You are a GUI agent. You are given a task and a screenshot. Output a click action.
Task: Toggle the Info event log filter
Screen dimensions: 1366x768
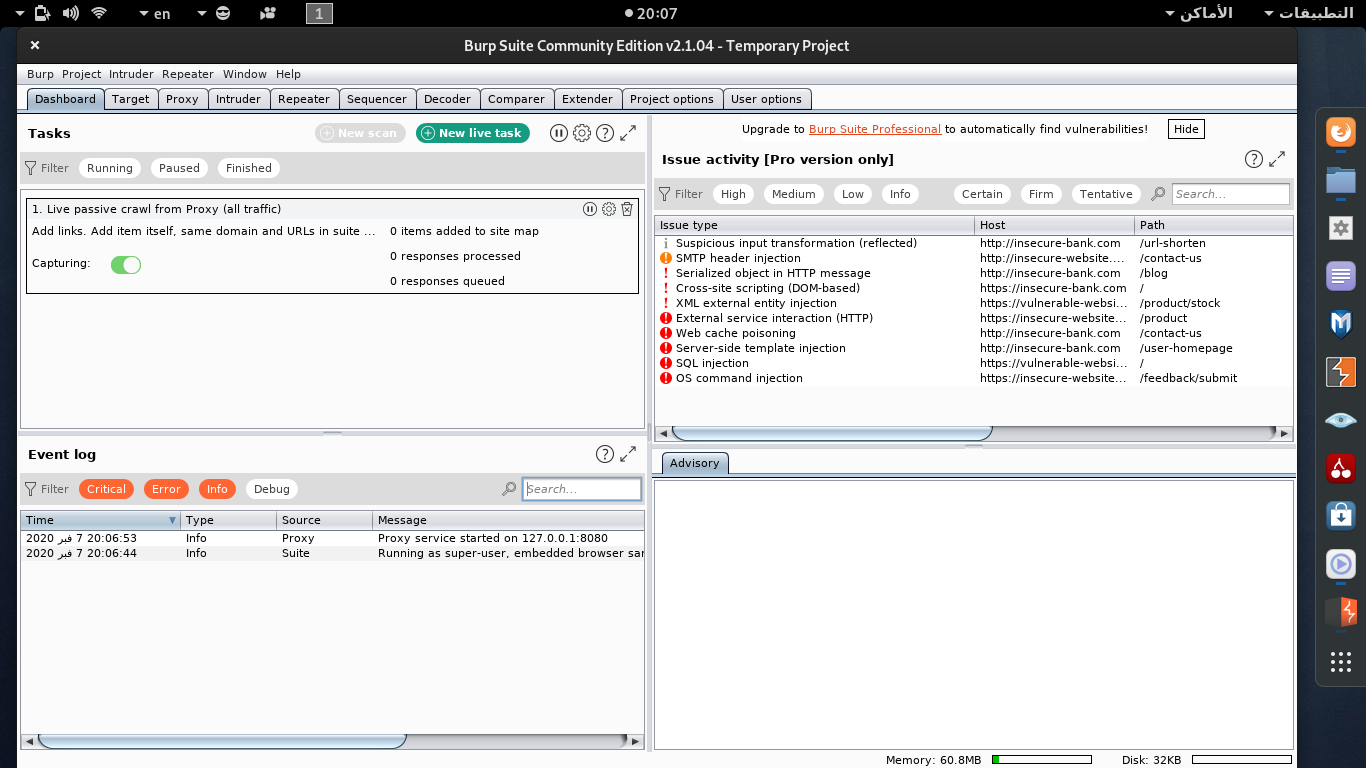click(x=217, y=489)
